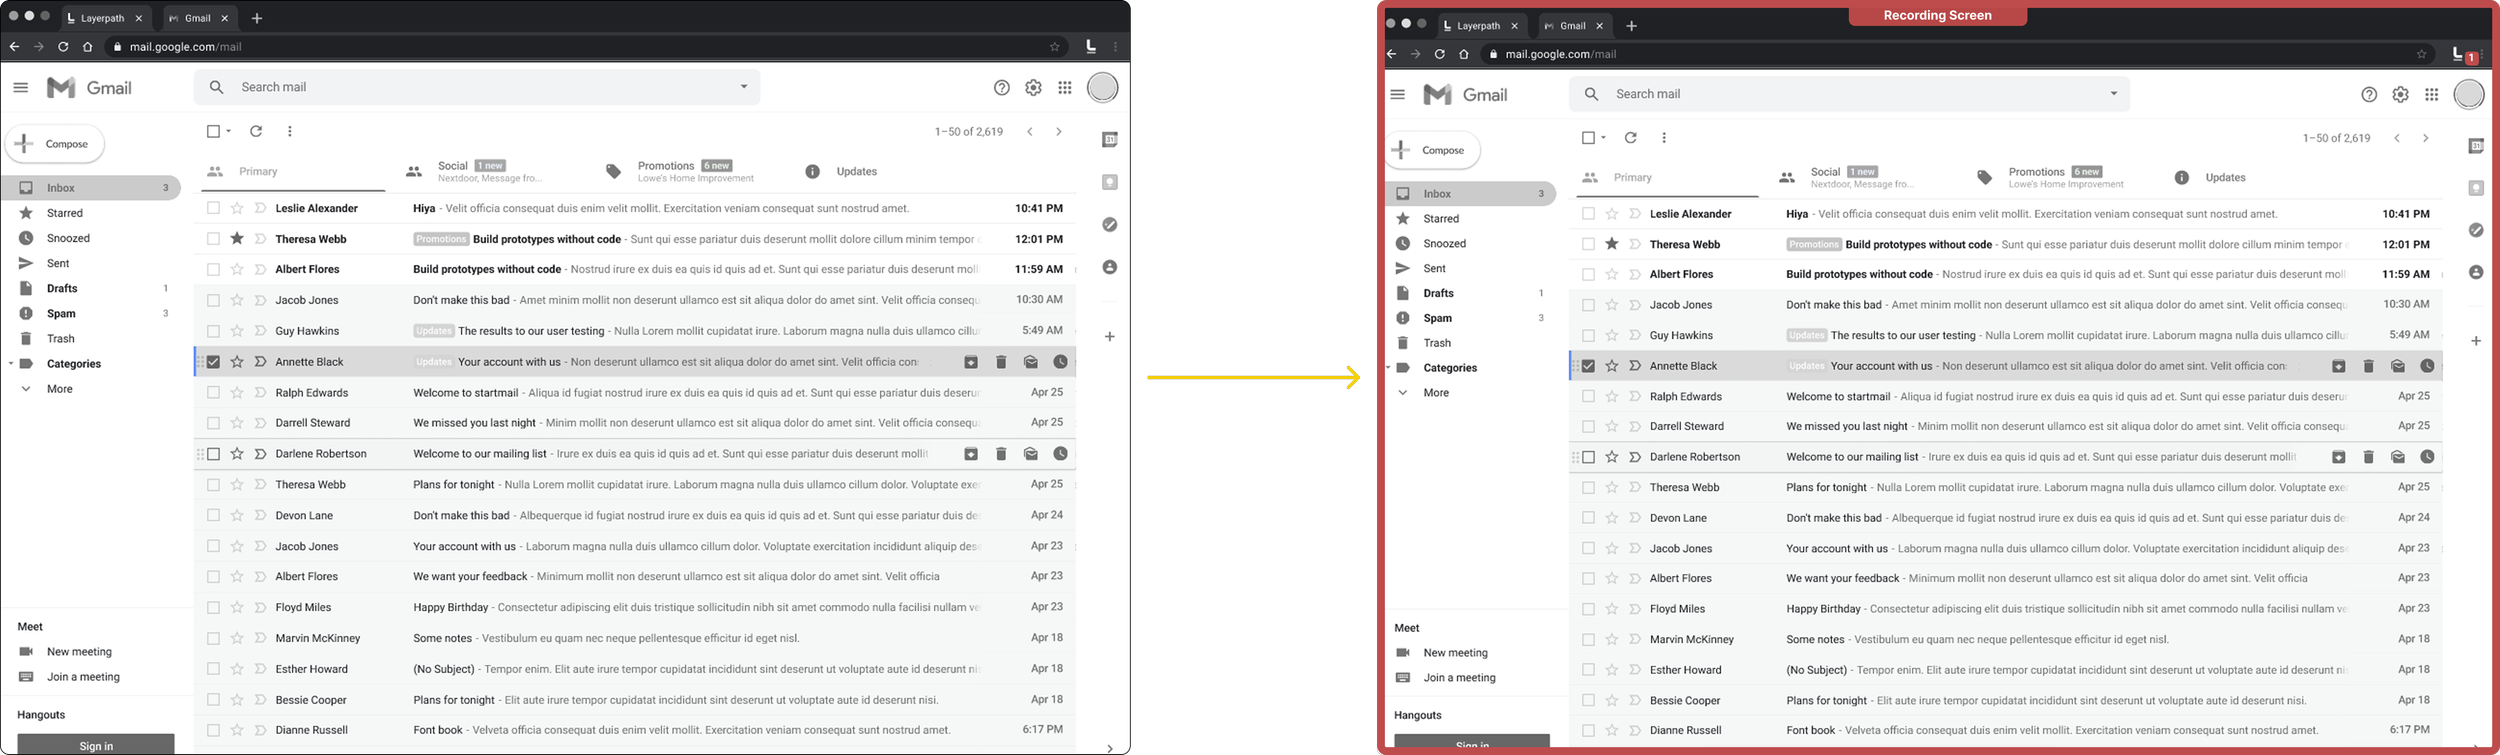Select the Primary tab in the recording window

(x=1665, y=178)
